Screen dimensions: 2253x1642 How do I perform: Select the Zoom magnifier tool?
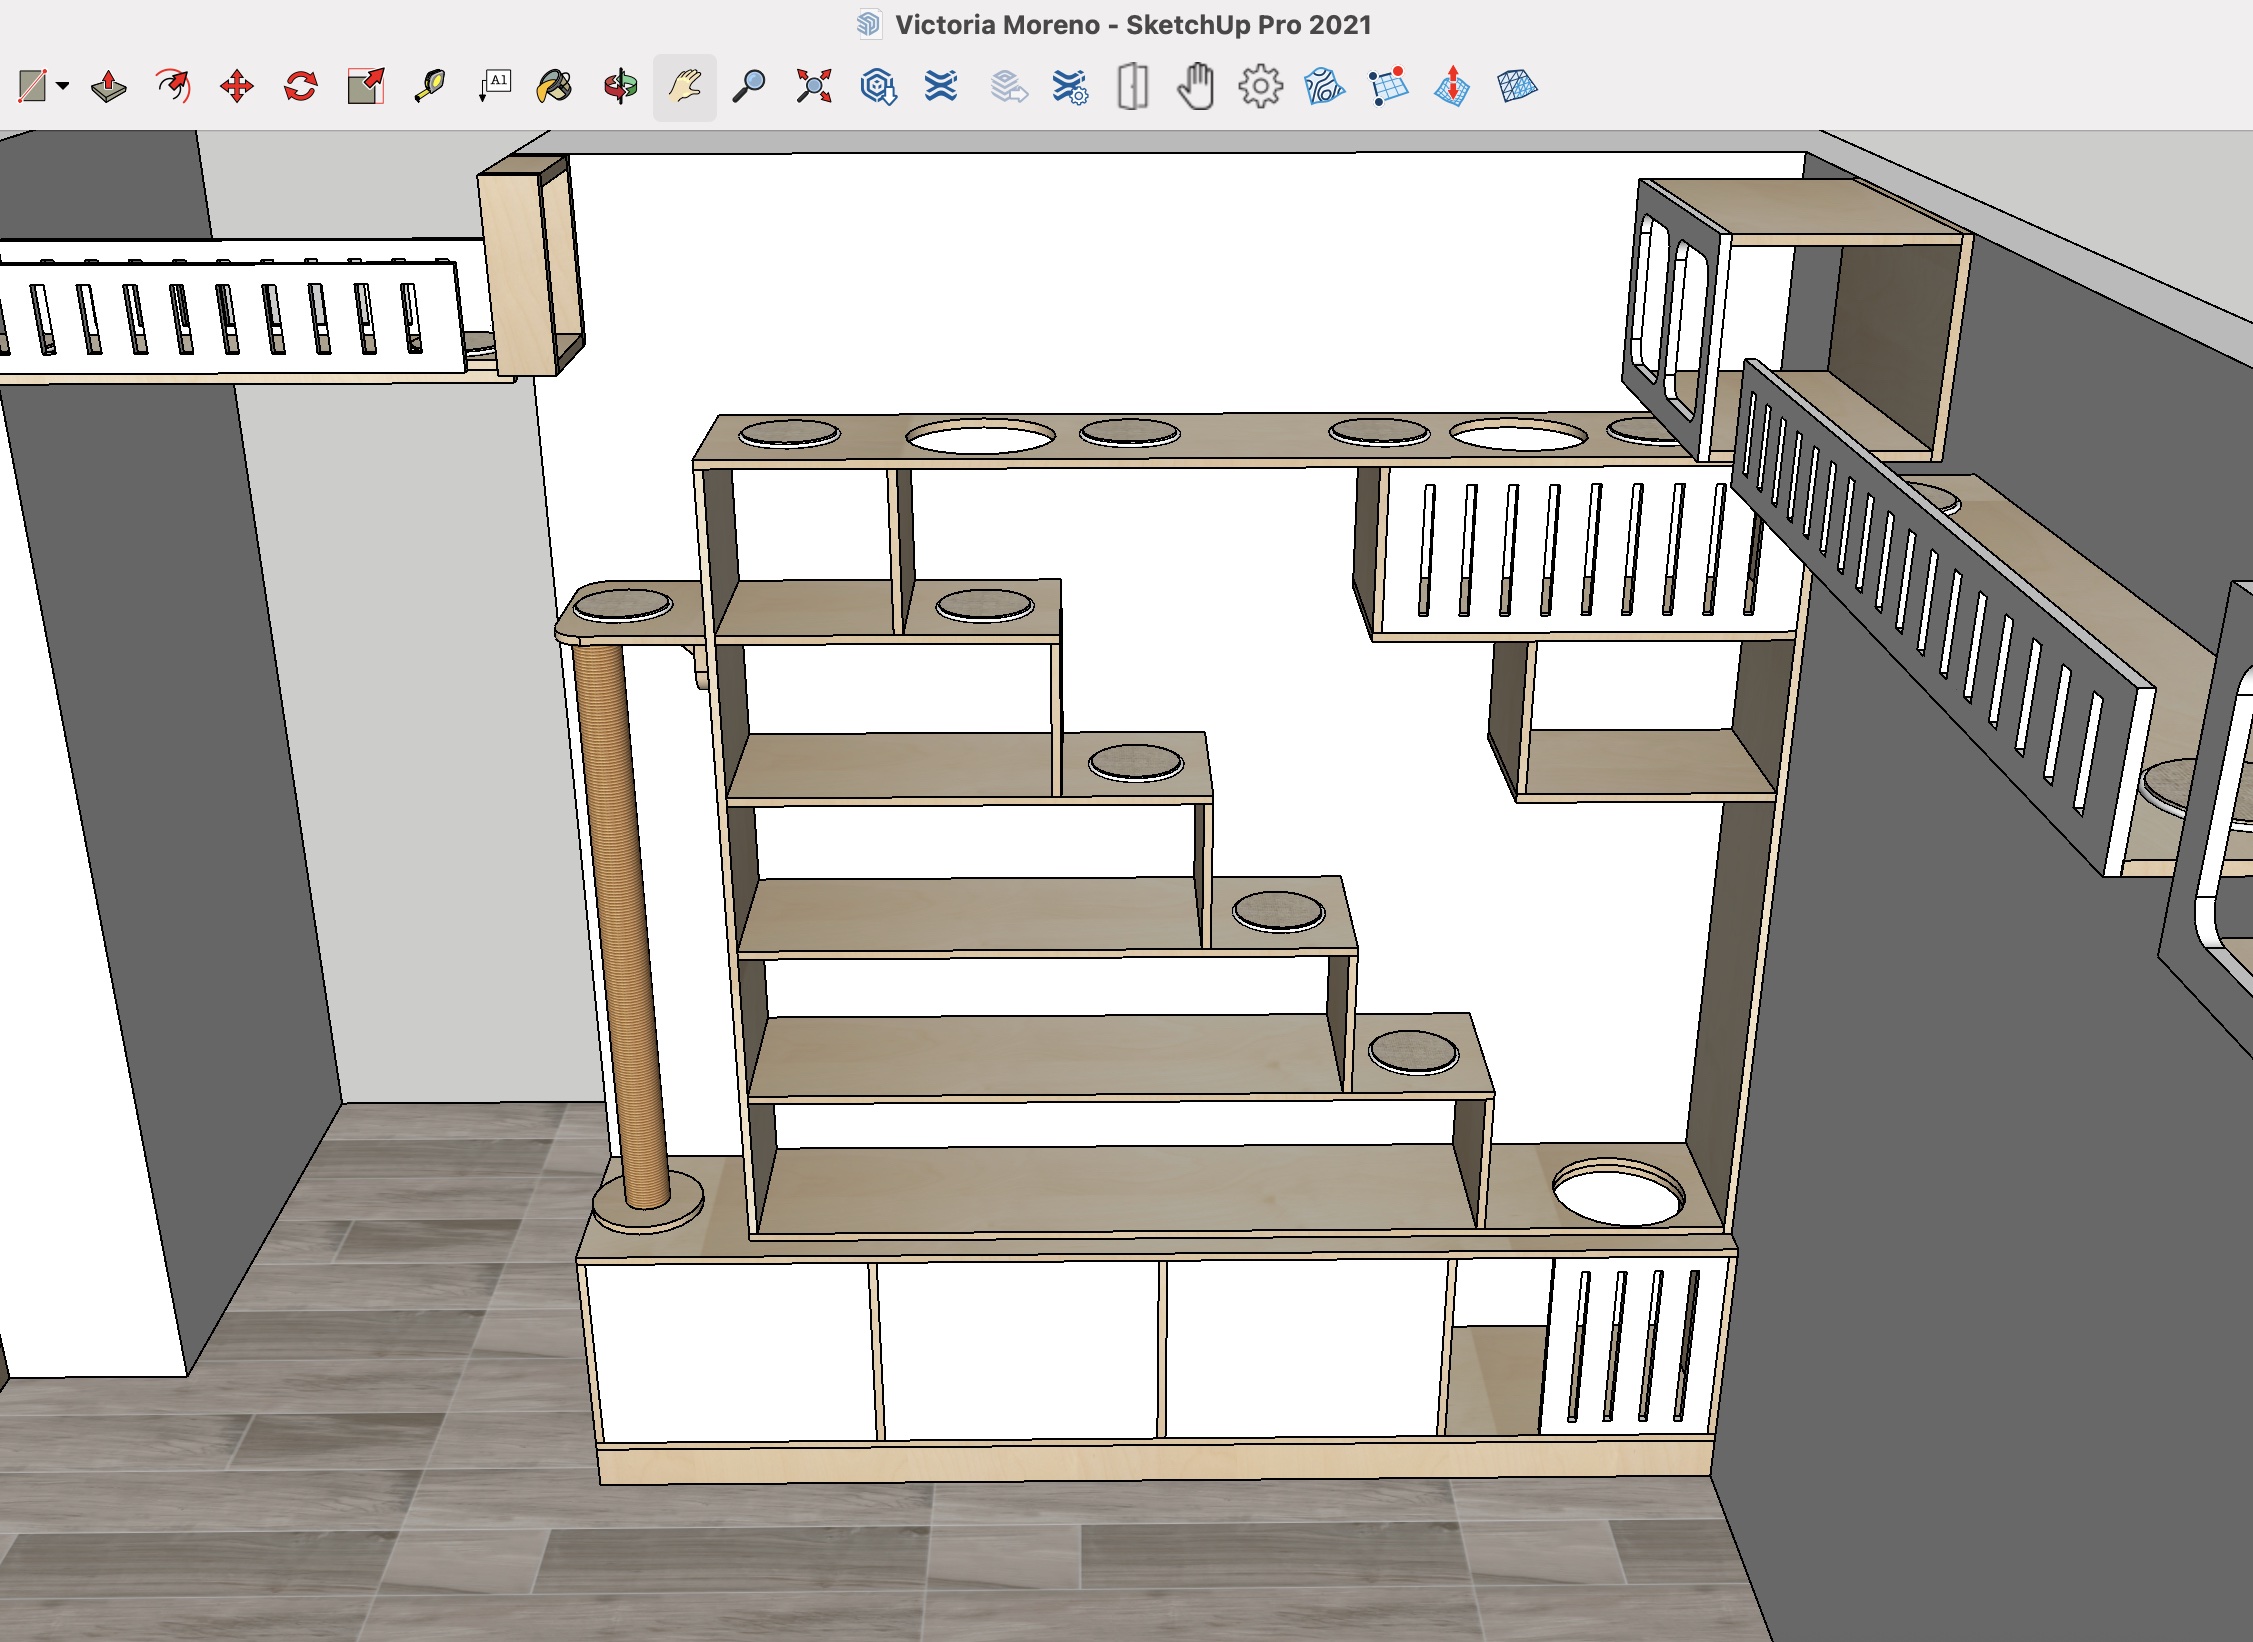click(x=749, y=86)
